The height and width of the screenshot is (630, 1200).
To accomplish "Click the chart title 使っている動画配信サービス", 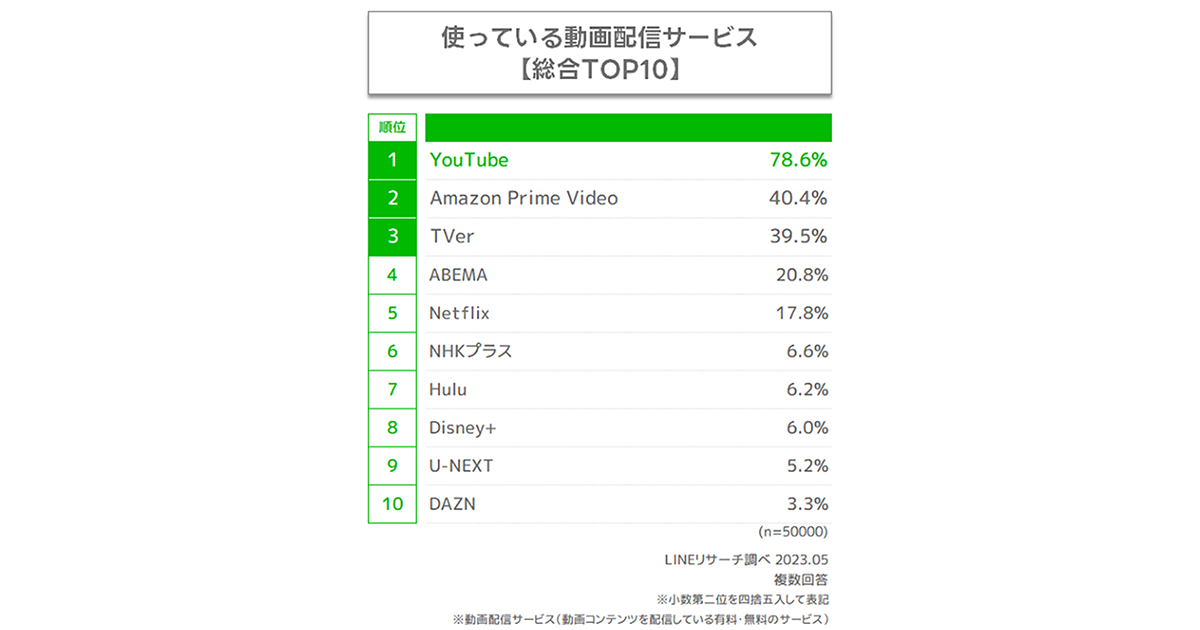I will click(x=600, y=38).
